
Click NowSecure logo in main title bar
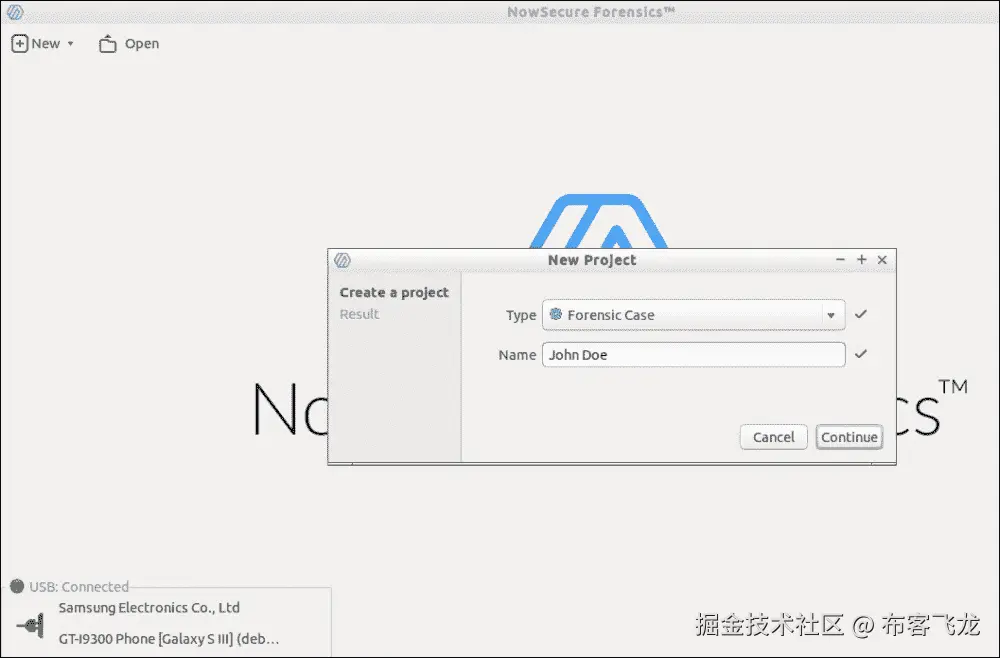pos(15,11)
